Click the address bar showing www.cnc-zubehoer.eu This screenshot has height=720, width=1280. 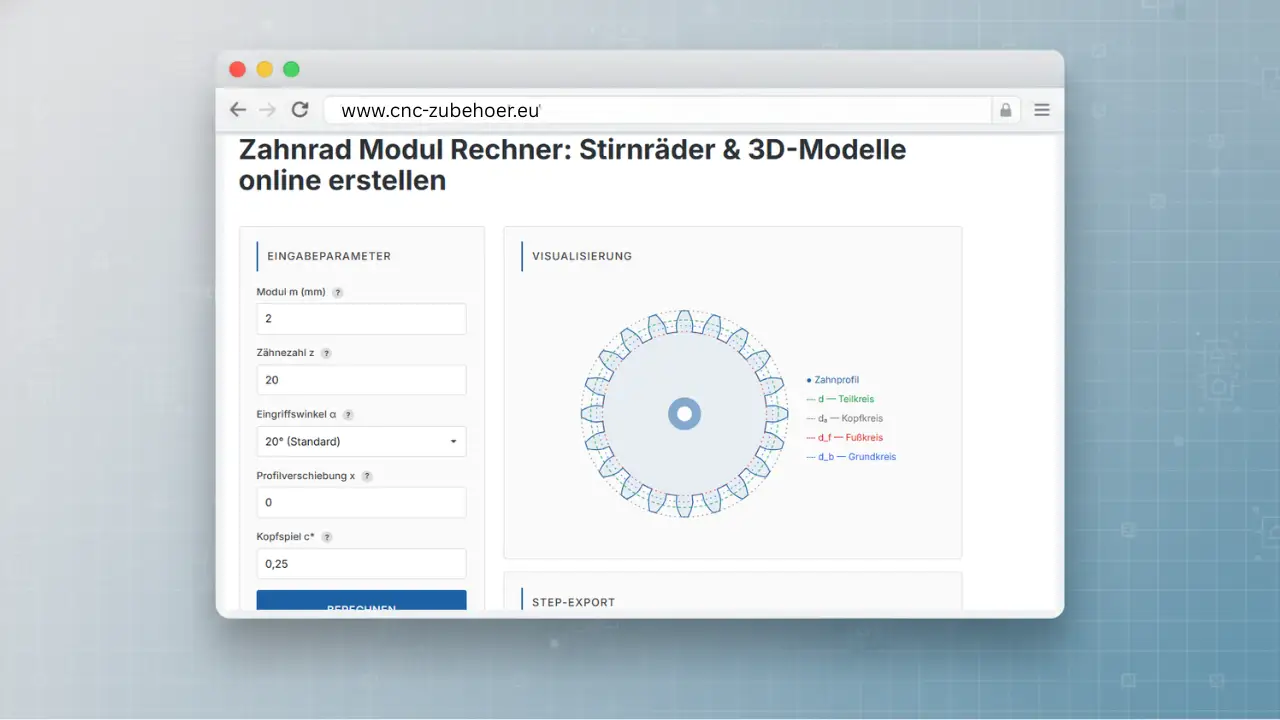[x=656, y=110]
